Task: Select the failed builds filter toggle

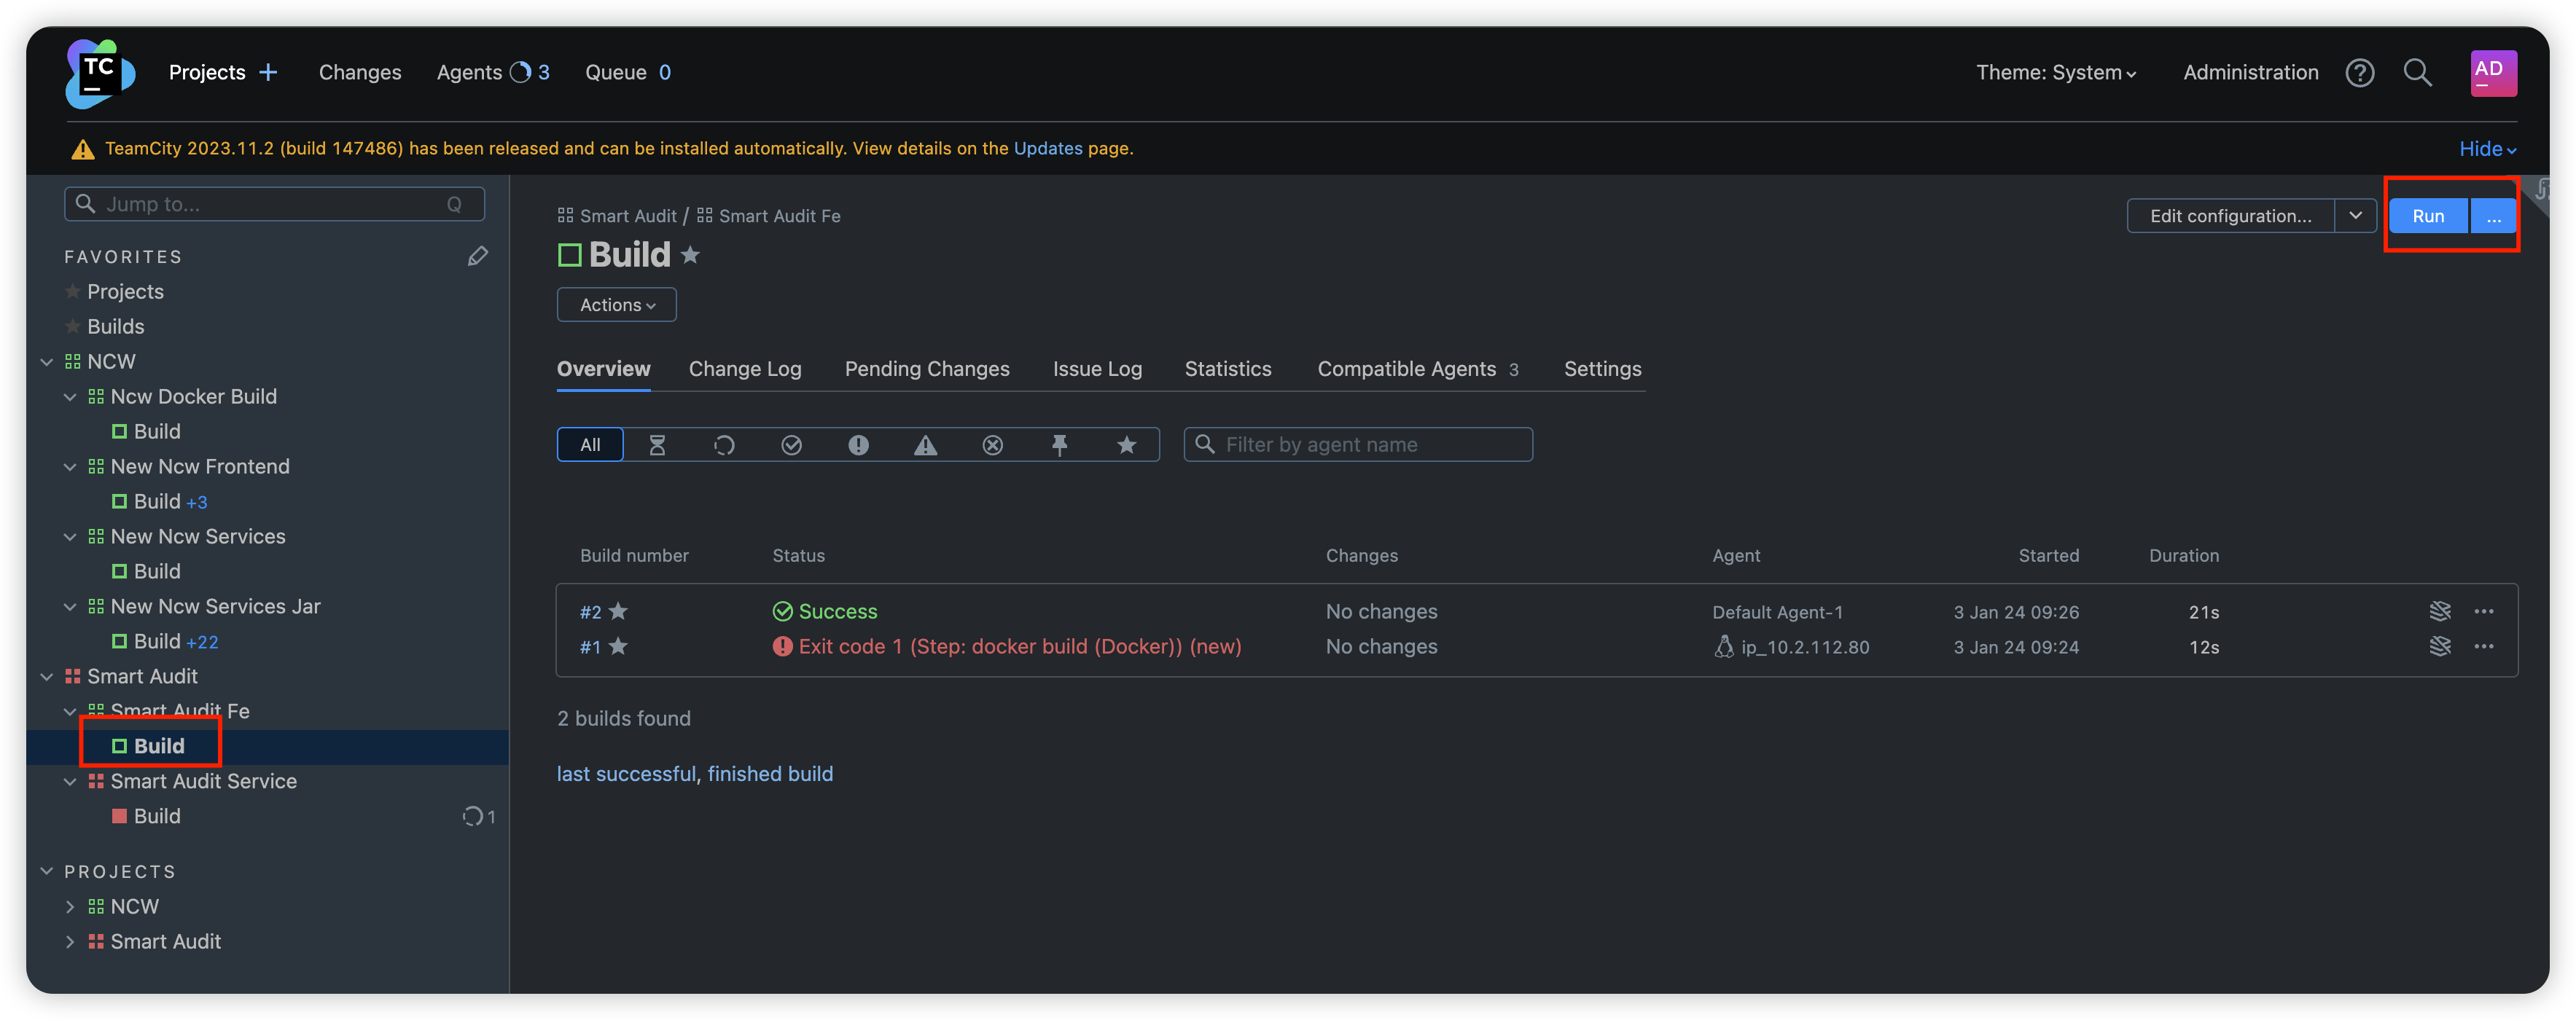Action: coord(858,445)
